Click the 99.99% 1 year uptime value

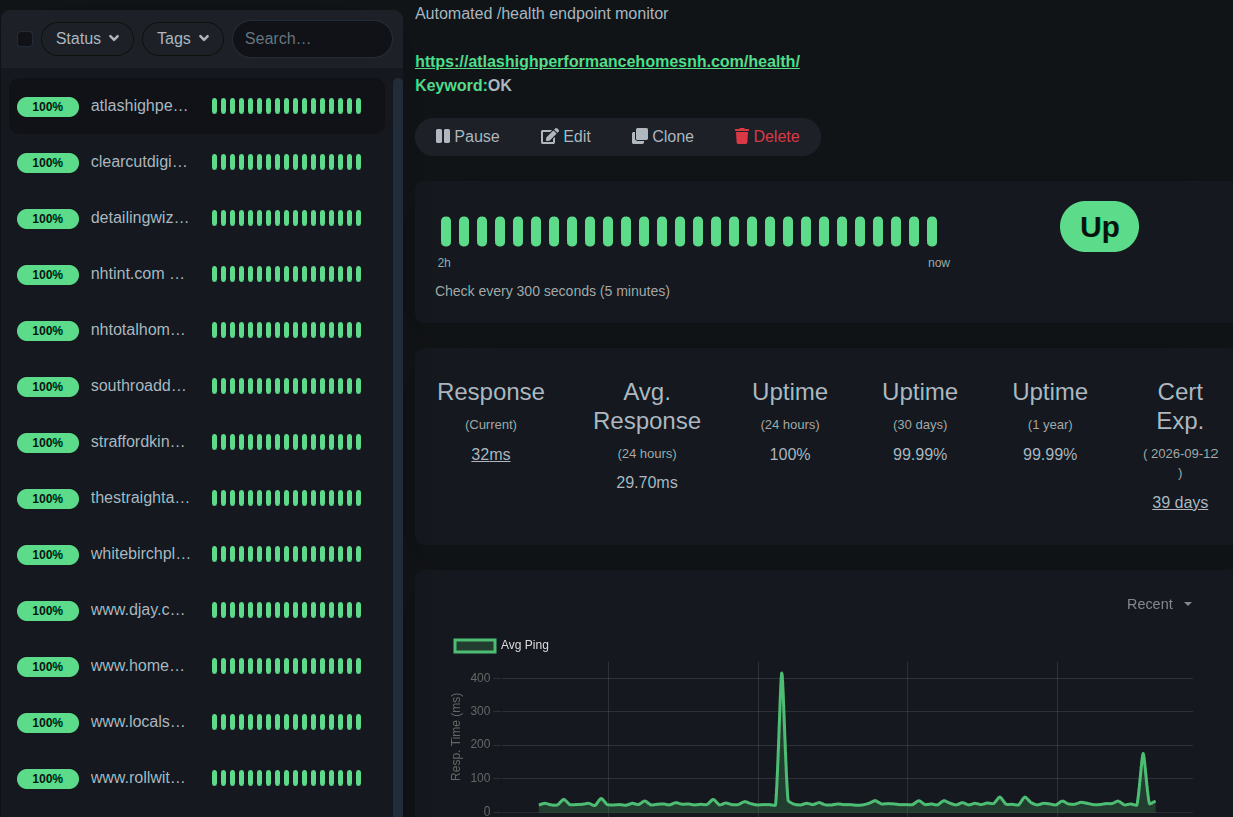1050,455
